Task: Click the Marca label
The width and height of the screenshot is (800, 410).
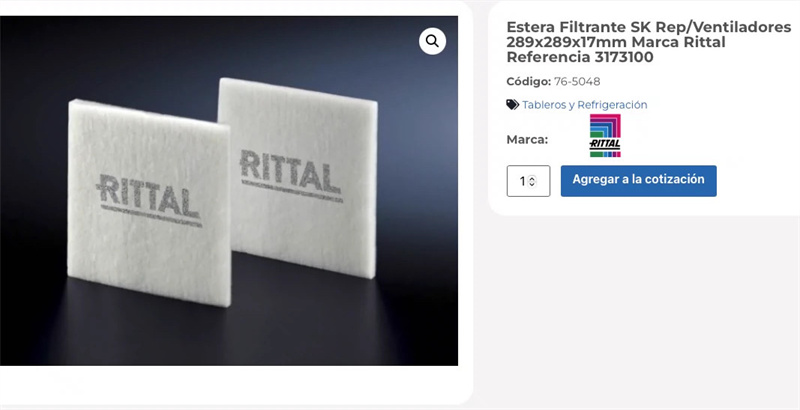Action: click(527, 140)
